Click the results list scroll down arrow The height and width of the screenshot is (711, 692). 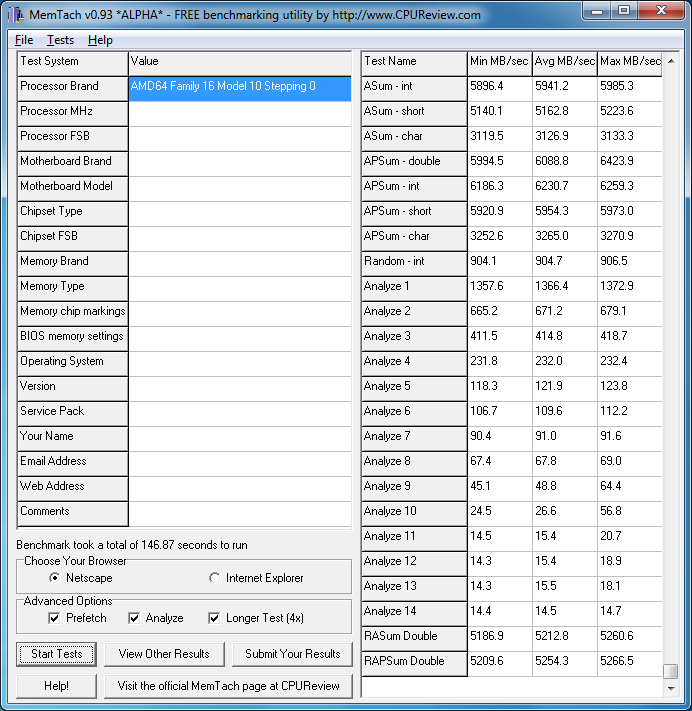671,688
